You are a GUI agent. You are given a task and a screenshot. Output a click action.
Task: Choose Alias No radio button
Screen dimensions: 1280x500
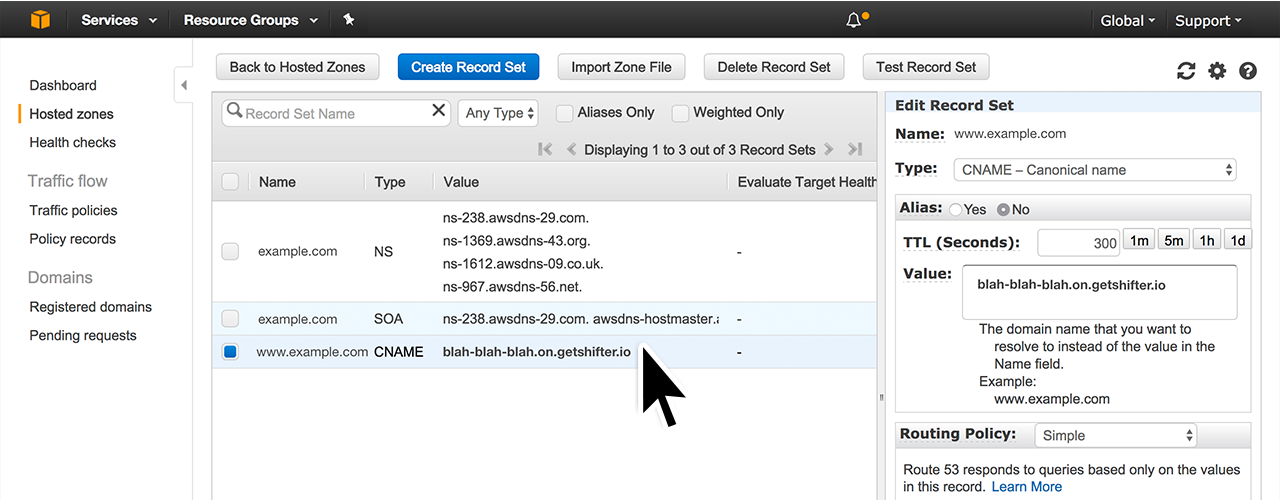click(1003, 210)
